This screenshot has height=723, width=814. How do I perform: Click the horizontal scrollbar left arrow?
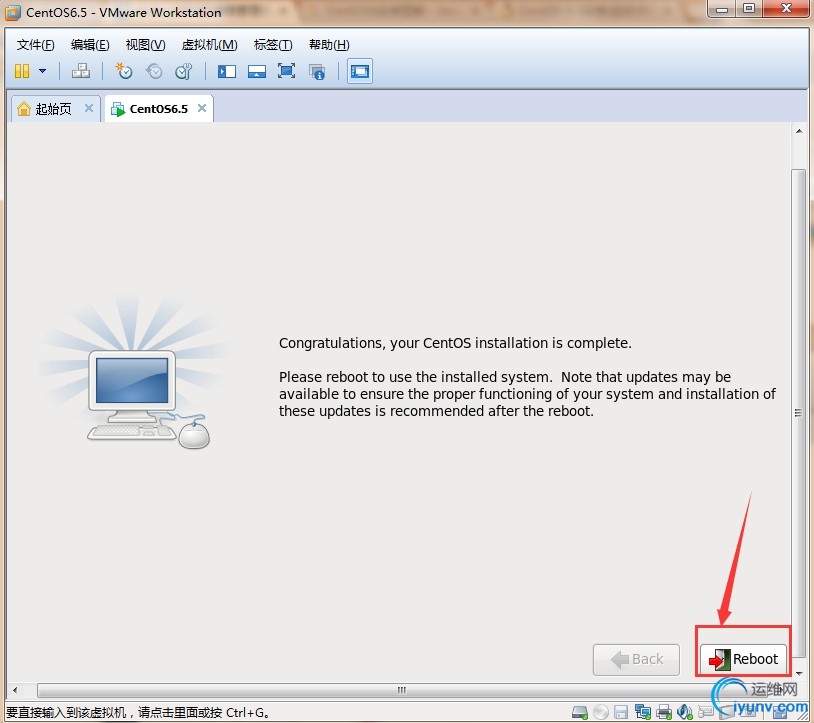tap(15, 690)
